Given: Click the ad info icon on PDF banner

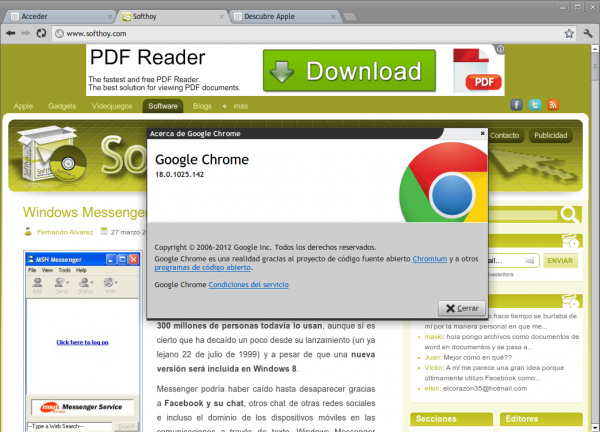Looking at the screenshot, I should click(500, 49).
